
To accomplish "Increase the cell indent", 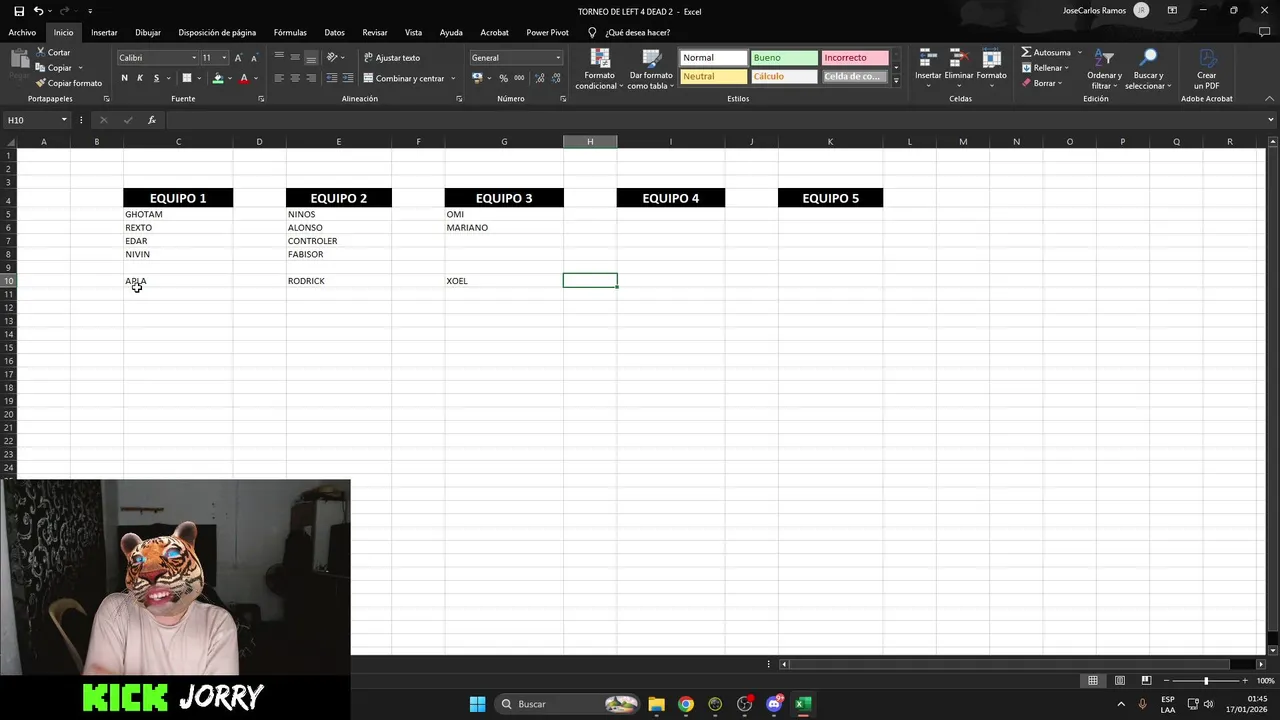I will coord(348,78).
